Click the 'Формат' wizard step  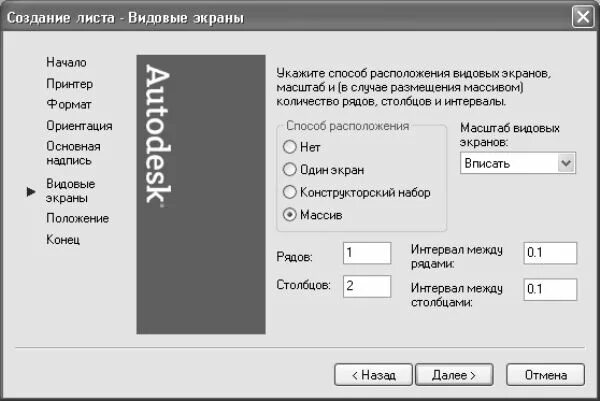(x=69, y=104)
